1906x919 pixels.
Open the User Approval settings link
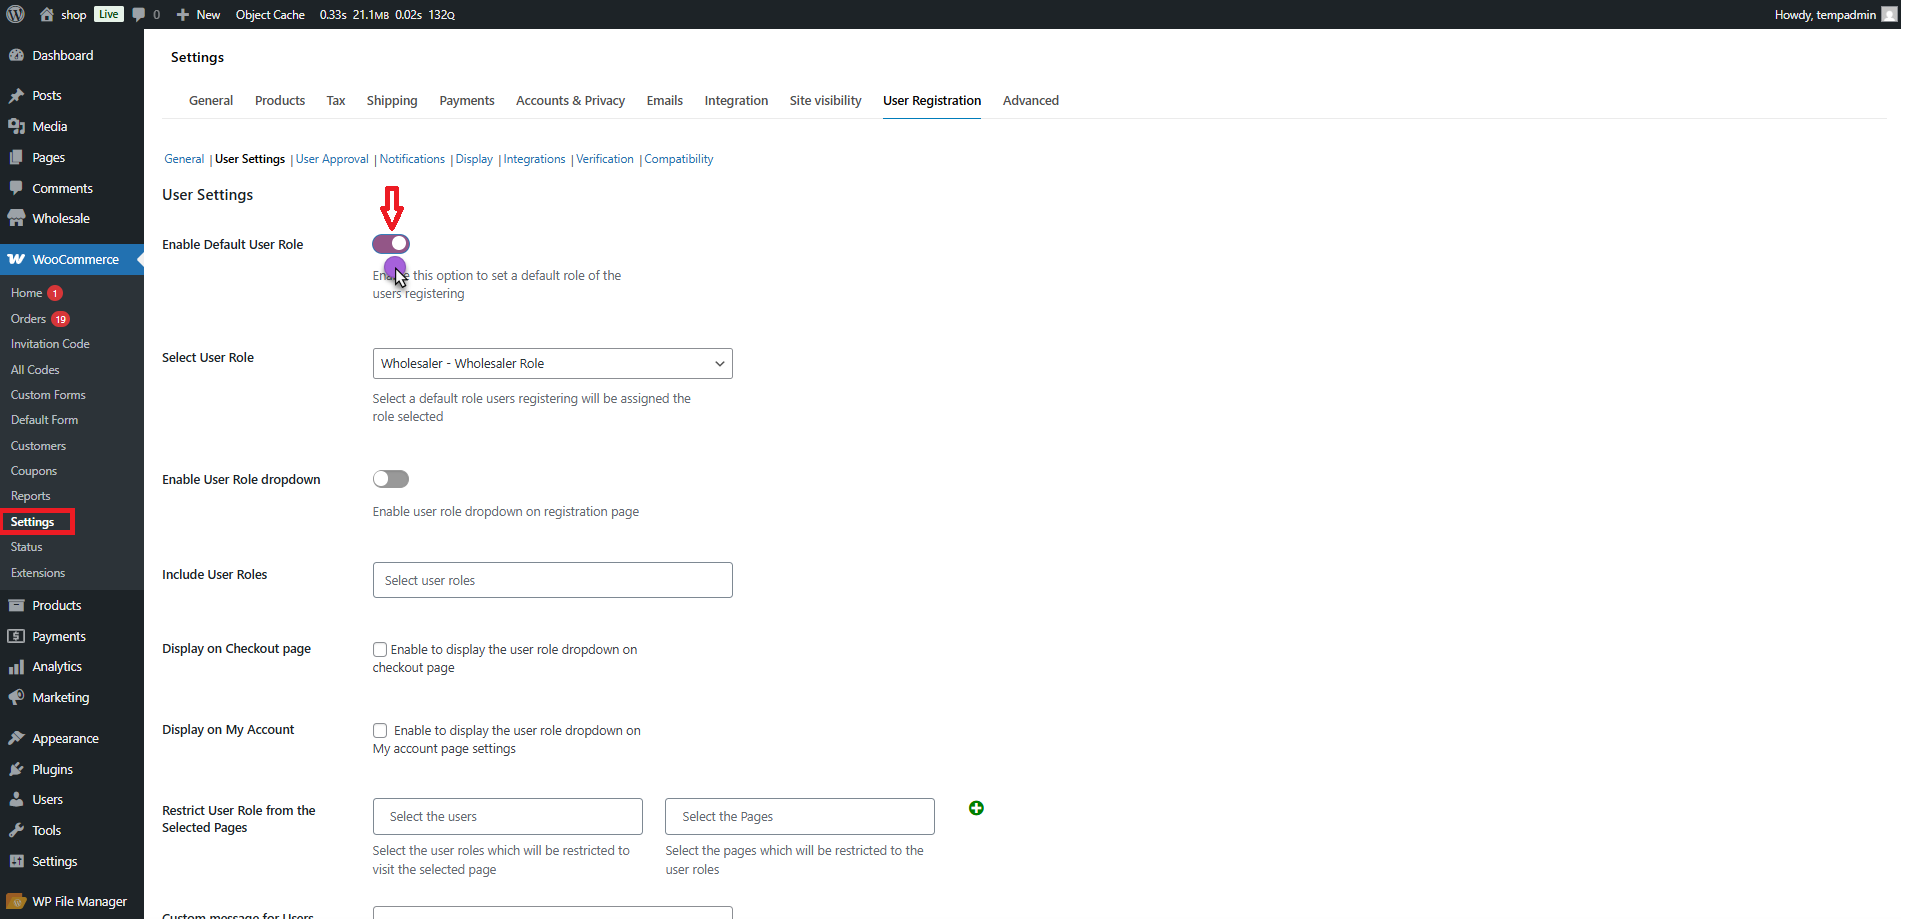[x=331, y=159]
